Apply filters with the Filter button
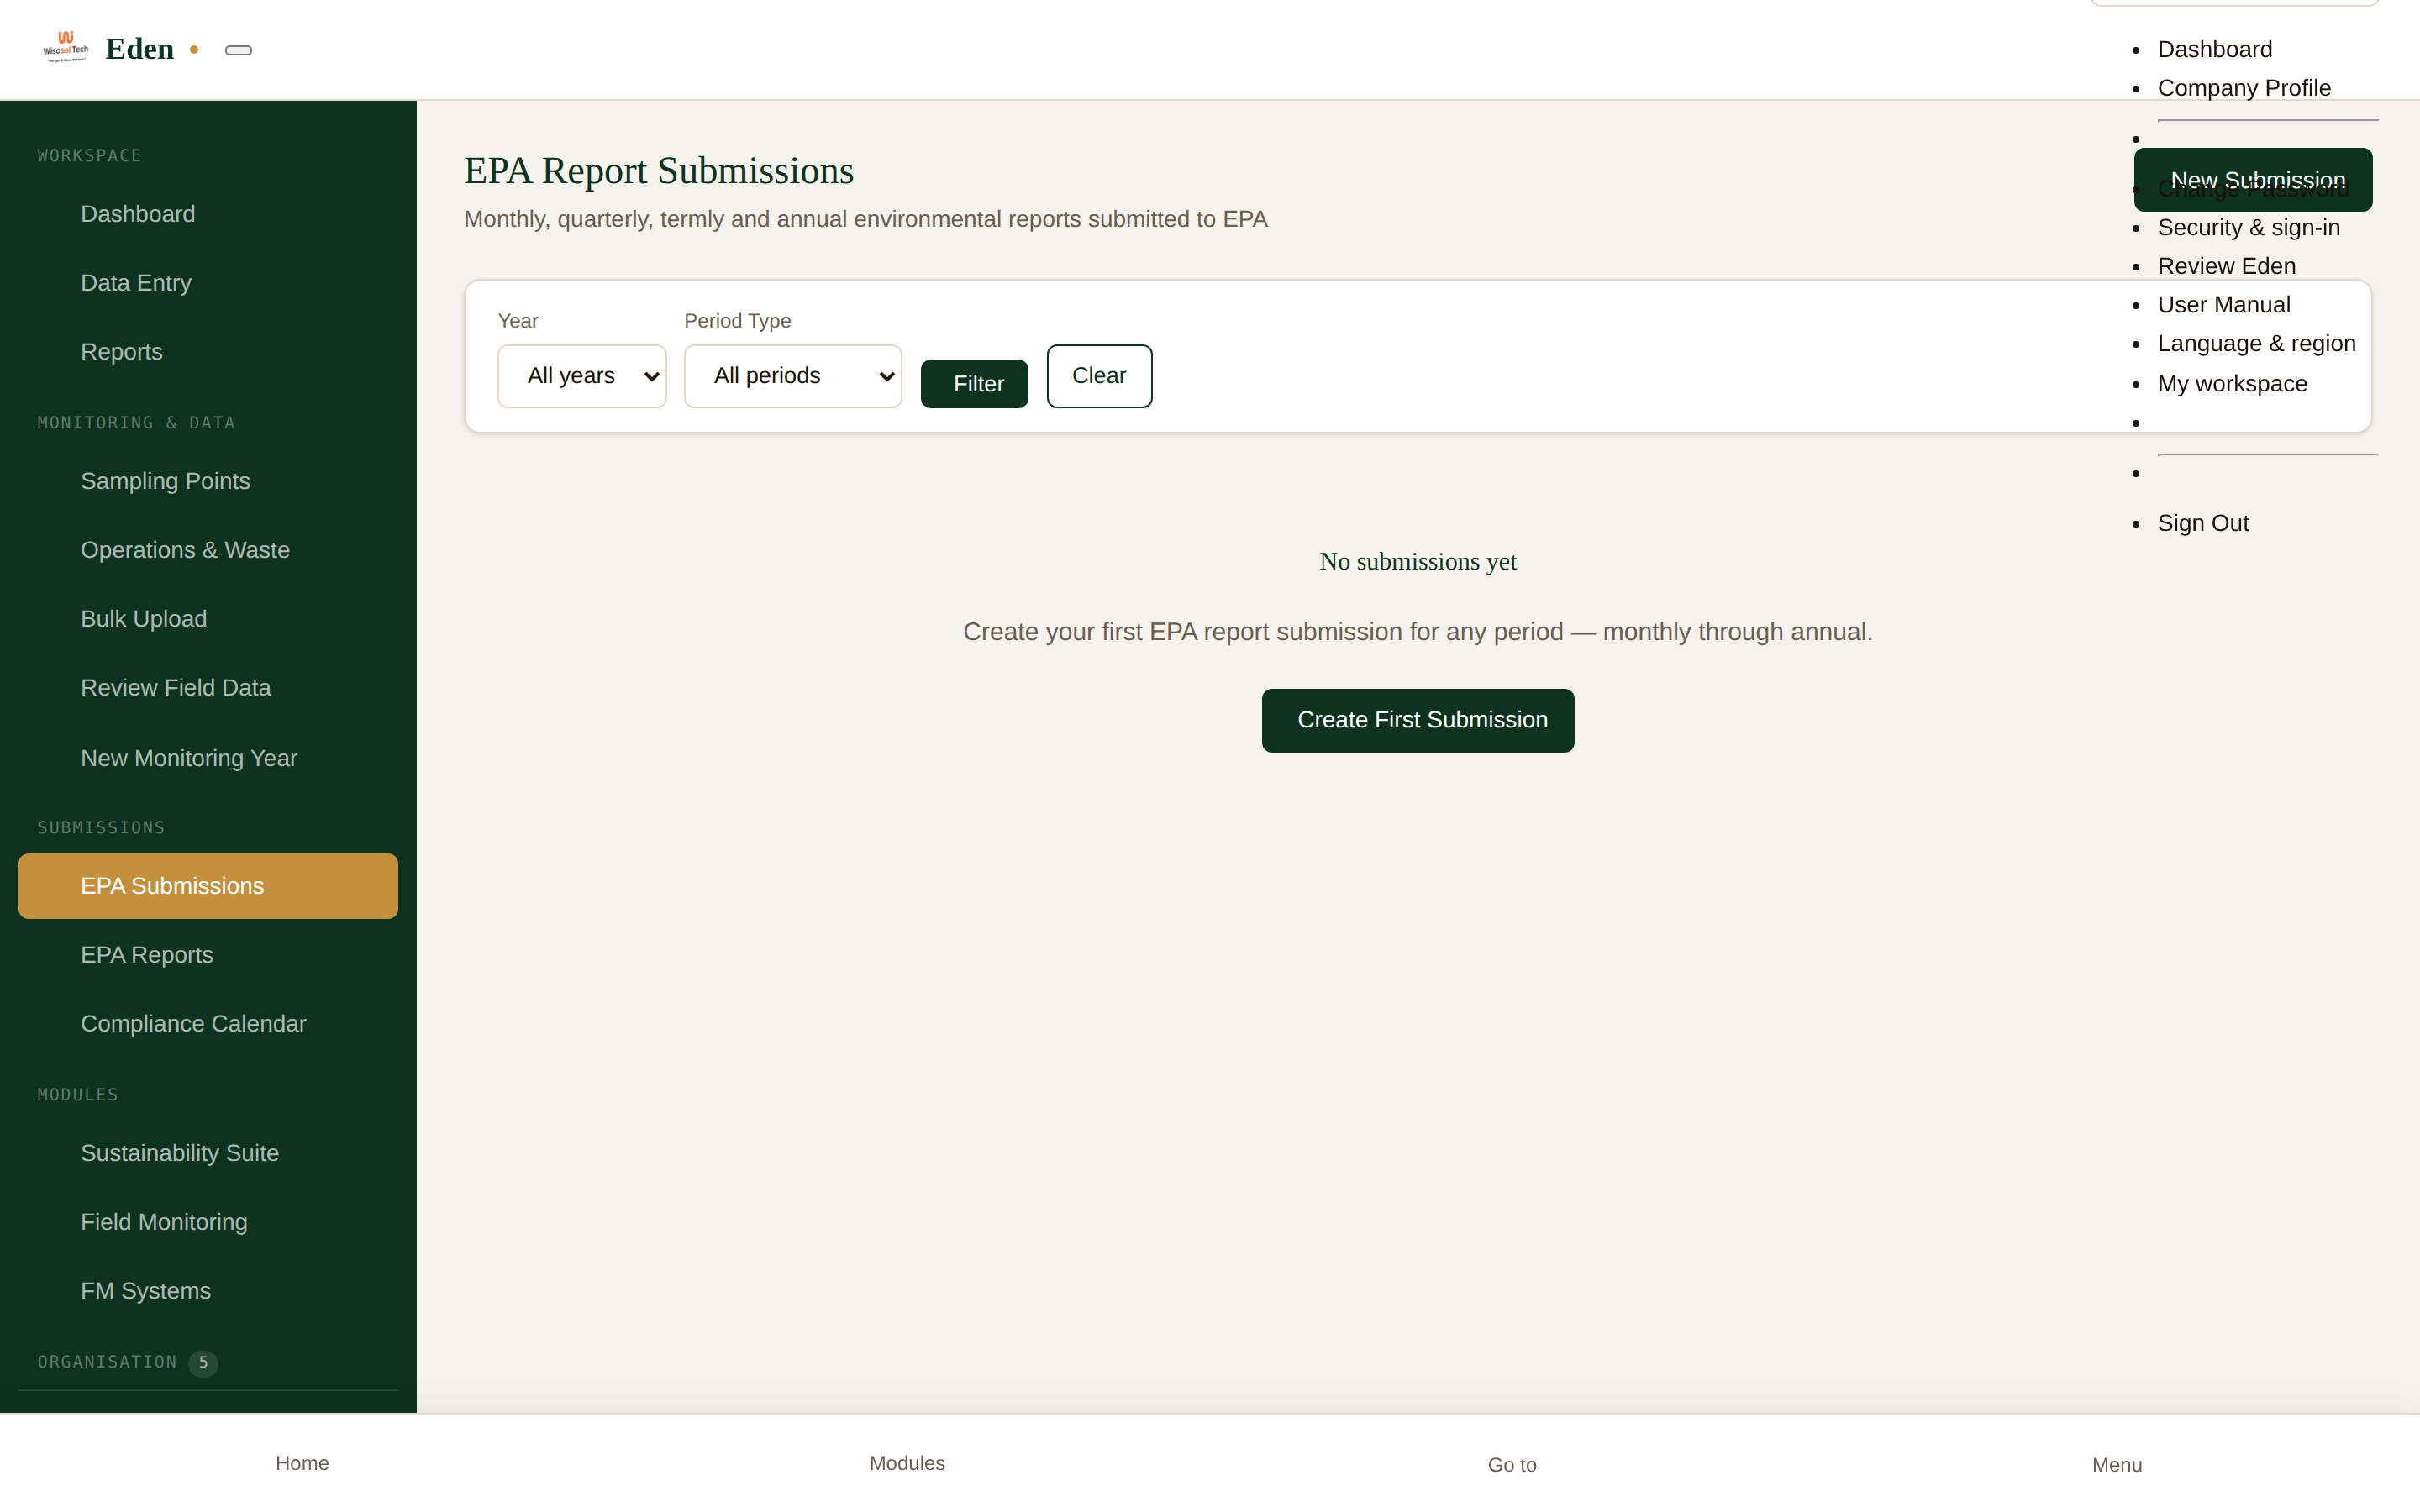This screenshot has height=1512, width=2420. (x=974, y=384)
